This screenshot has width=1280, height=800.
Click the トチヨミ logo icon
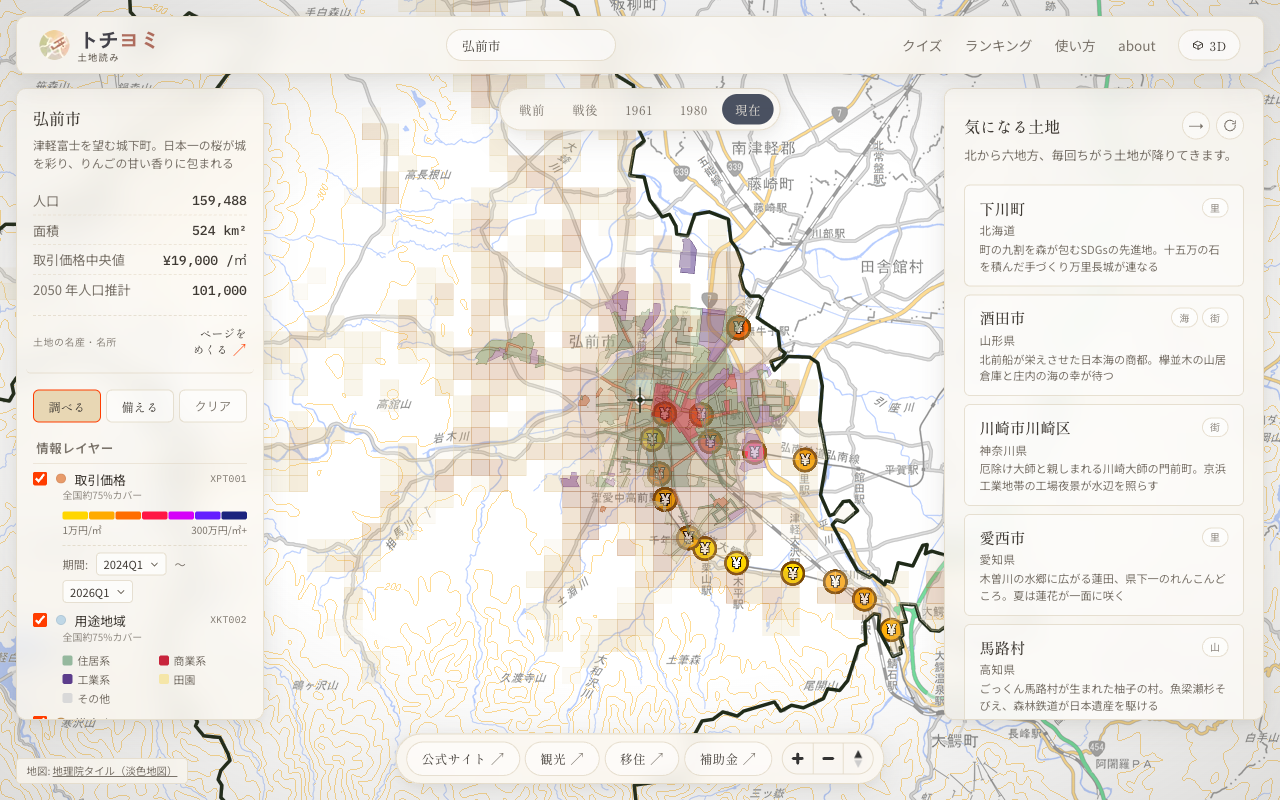(x=54, y=45)
